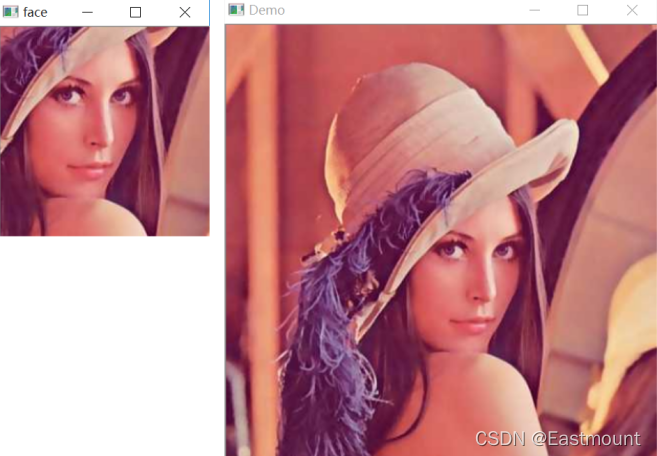Maximize the Demo window
Screen dimensions: 657x456
[582, 10]
